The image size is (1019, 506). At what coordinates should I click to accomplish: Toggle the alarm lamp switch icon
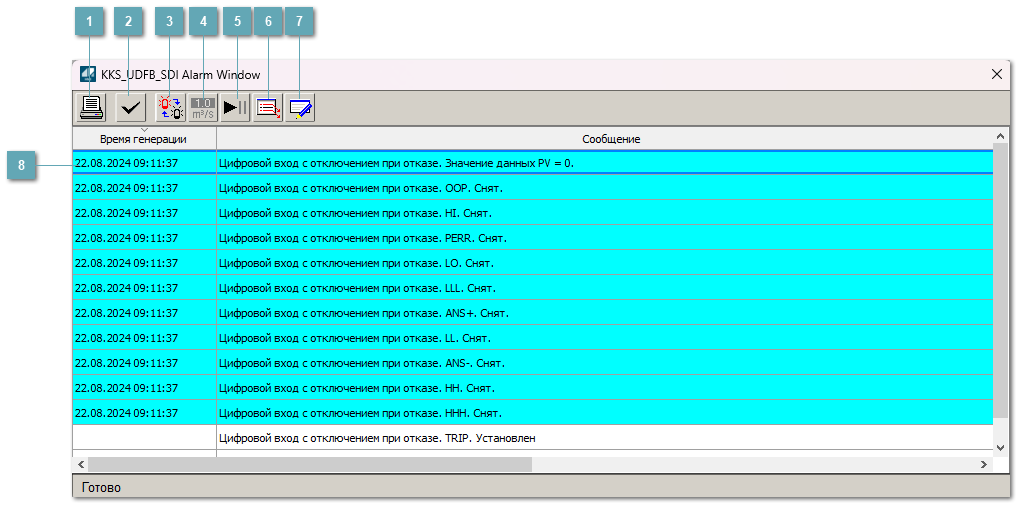pos(170,107)
